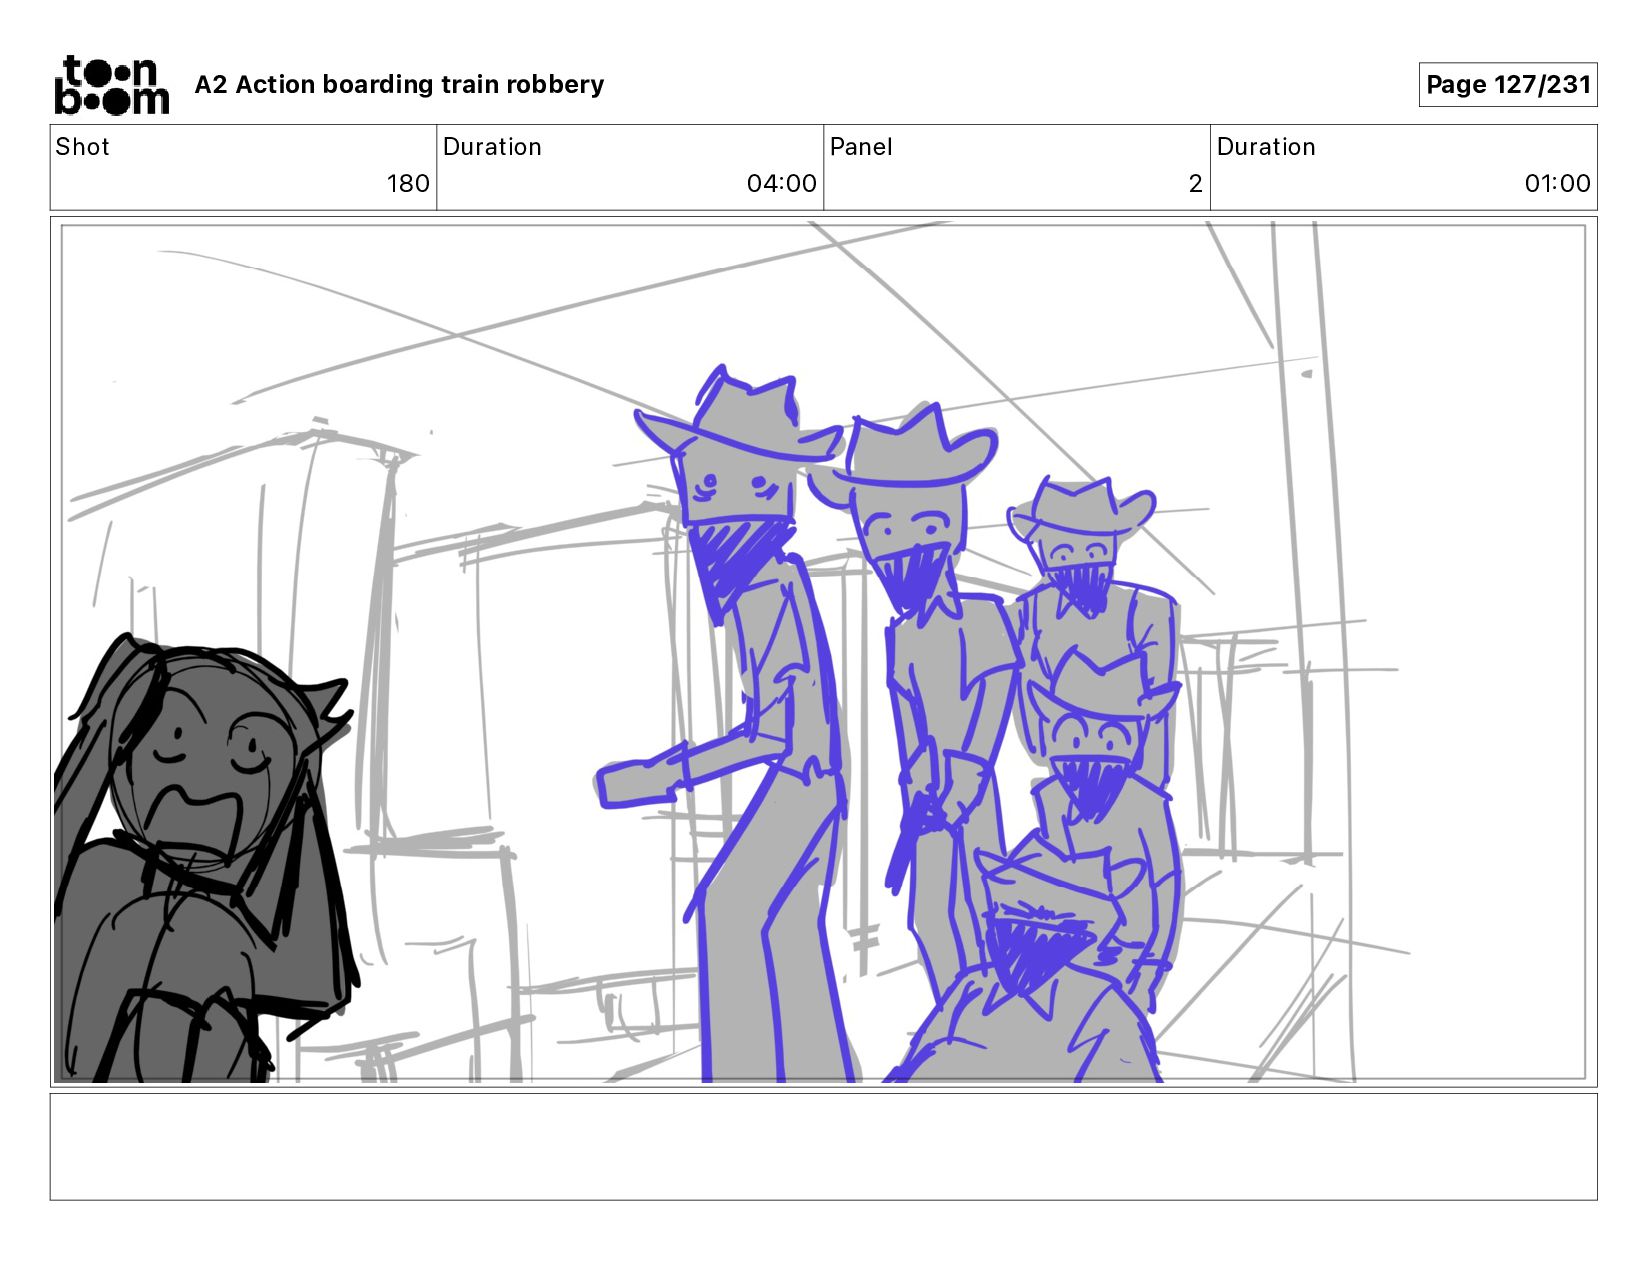Click the storyboard panel drawing
This screenshot has height=1275, width=1650.
[x=823, y=652]
